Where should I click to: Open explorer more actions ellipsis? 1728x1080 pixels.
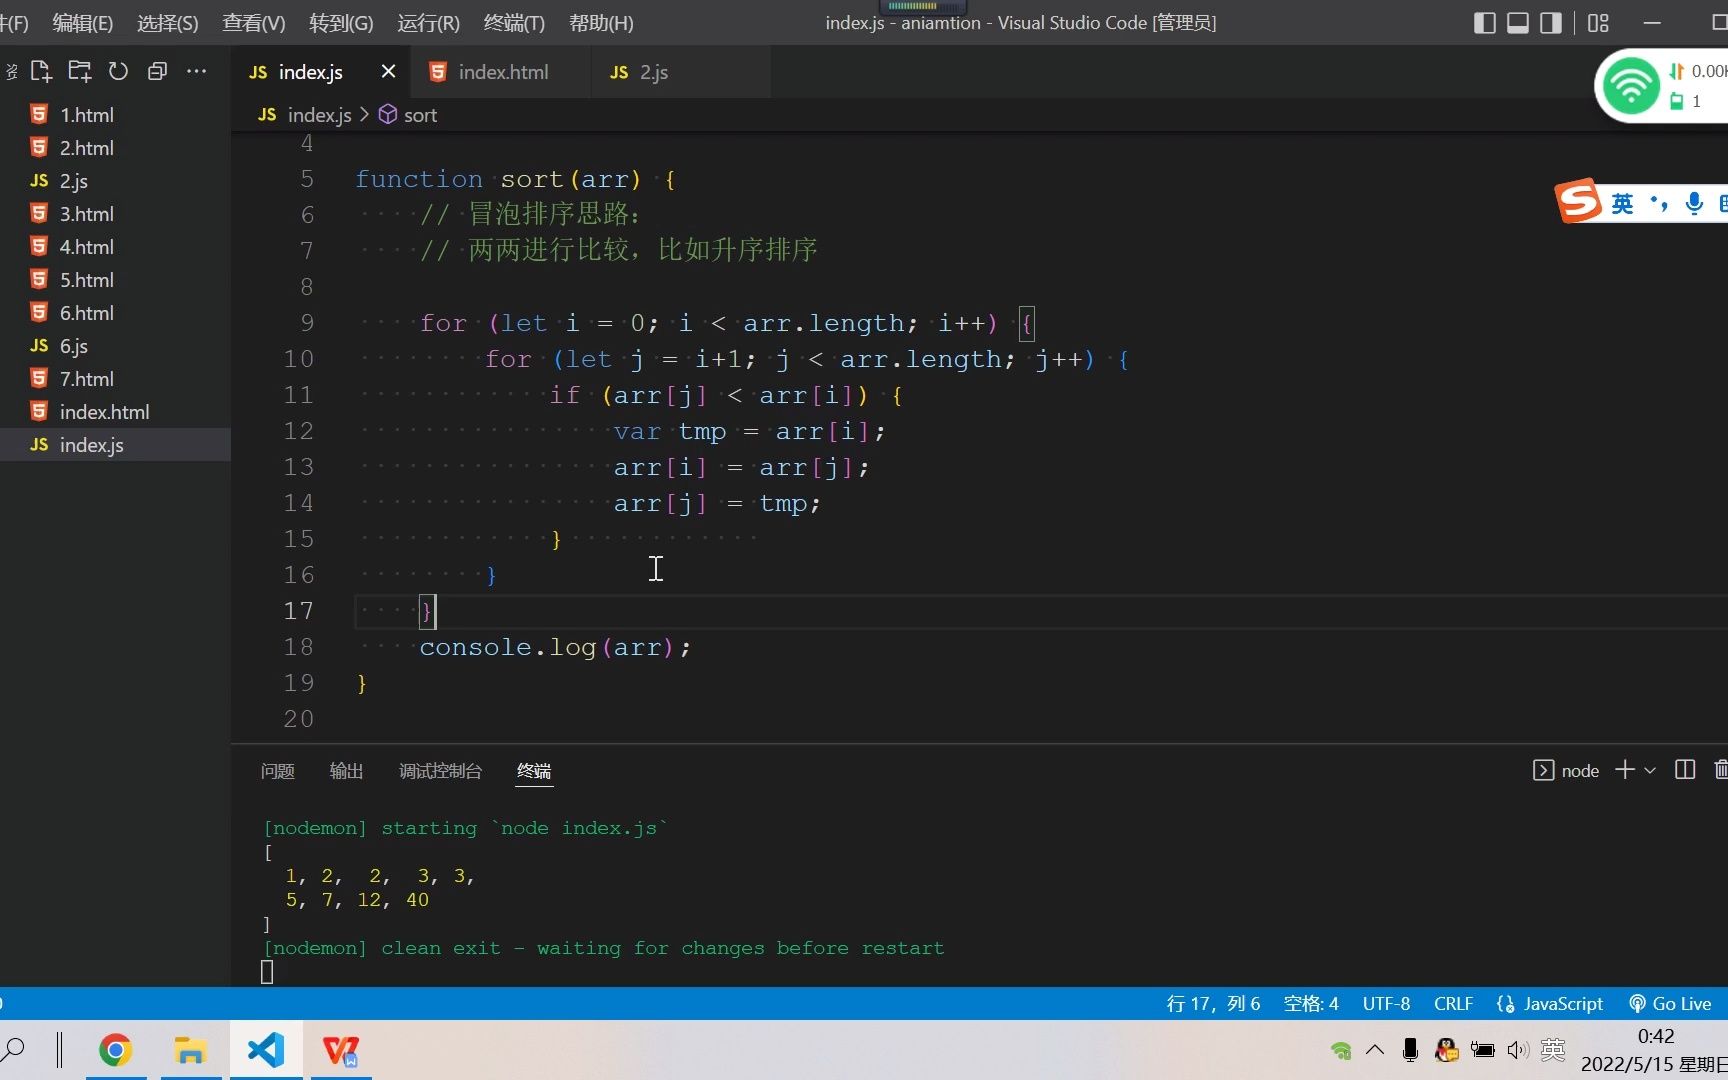(197, 71)
